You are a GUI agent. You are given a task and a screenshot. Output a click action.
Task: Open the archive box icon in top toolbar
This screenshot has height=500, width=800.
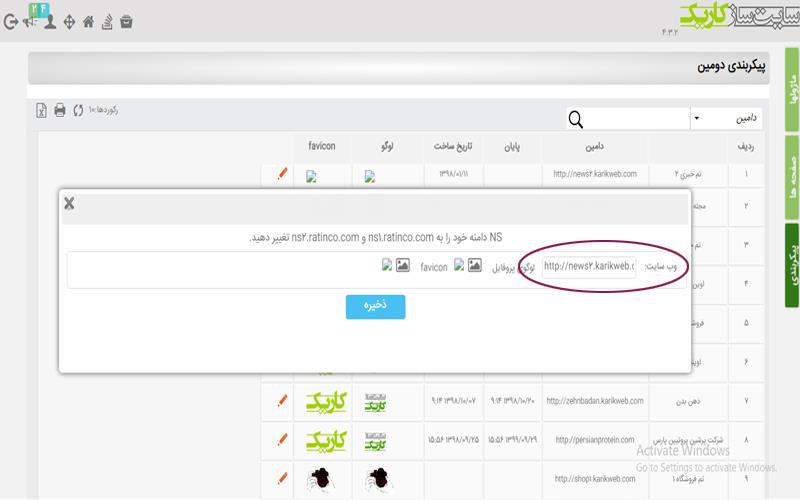tap(127, 22)
